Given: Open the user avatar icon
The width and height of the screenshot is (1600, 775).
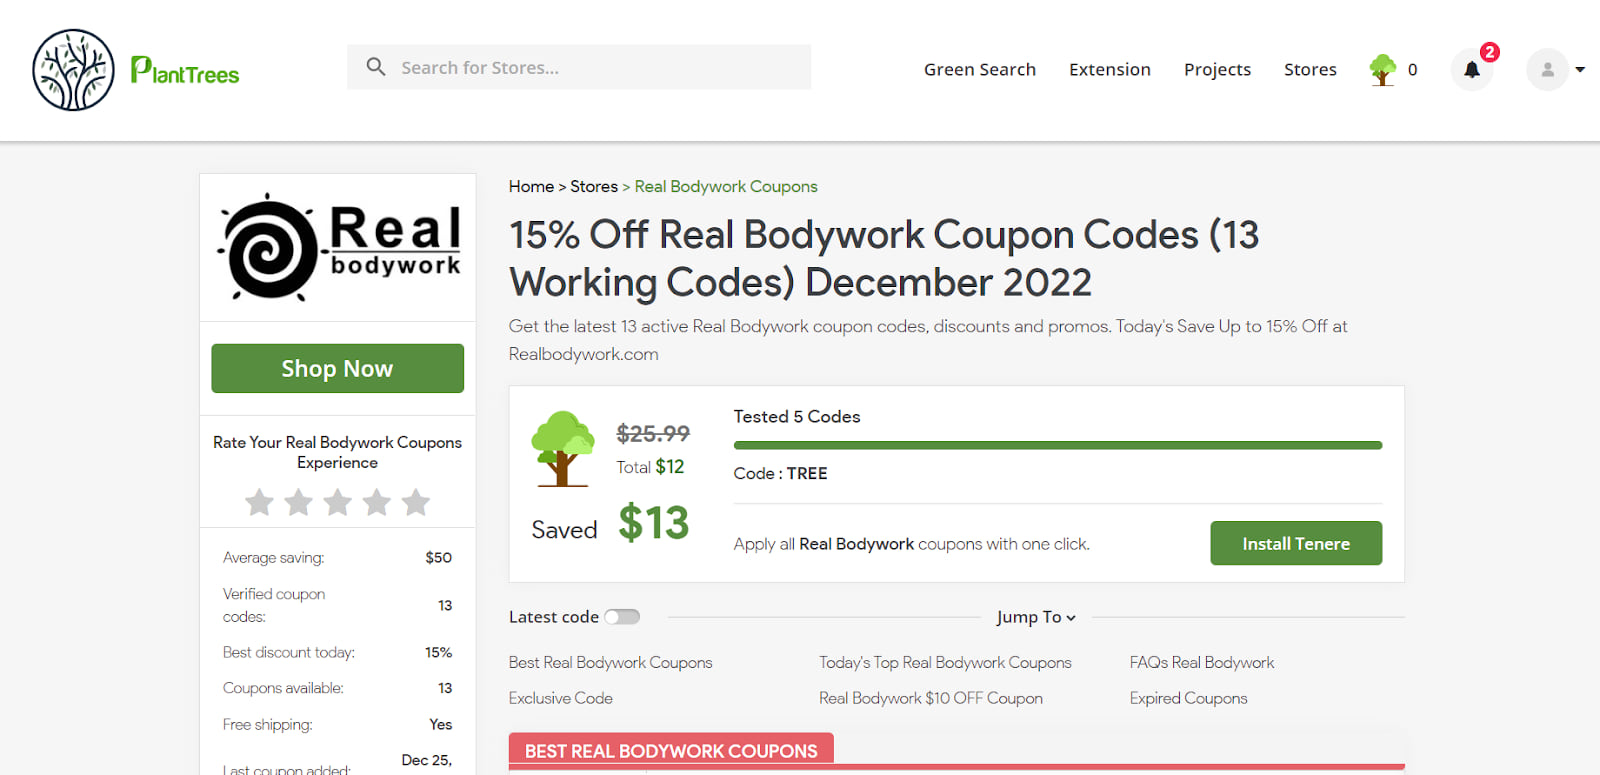Looking at the screenshot, I should pos(1547,70).
